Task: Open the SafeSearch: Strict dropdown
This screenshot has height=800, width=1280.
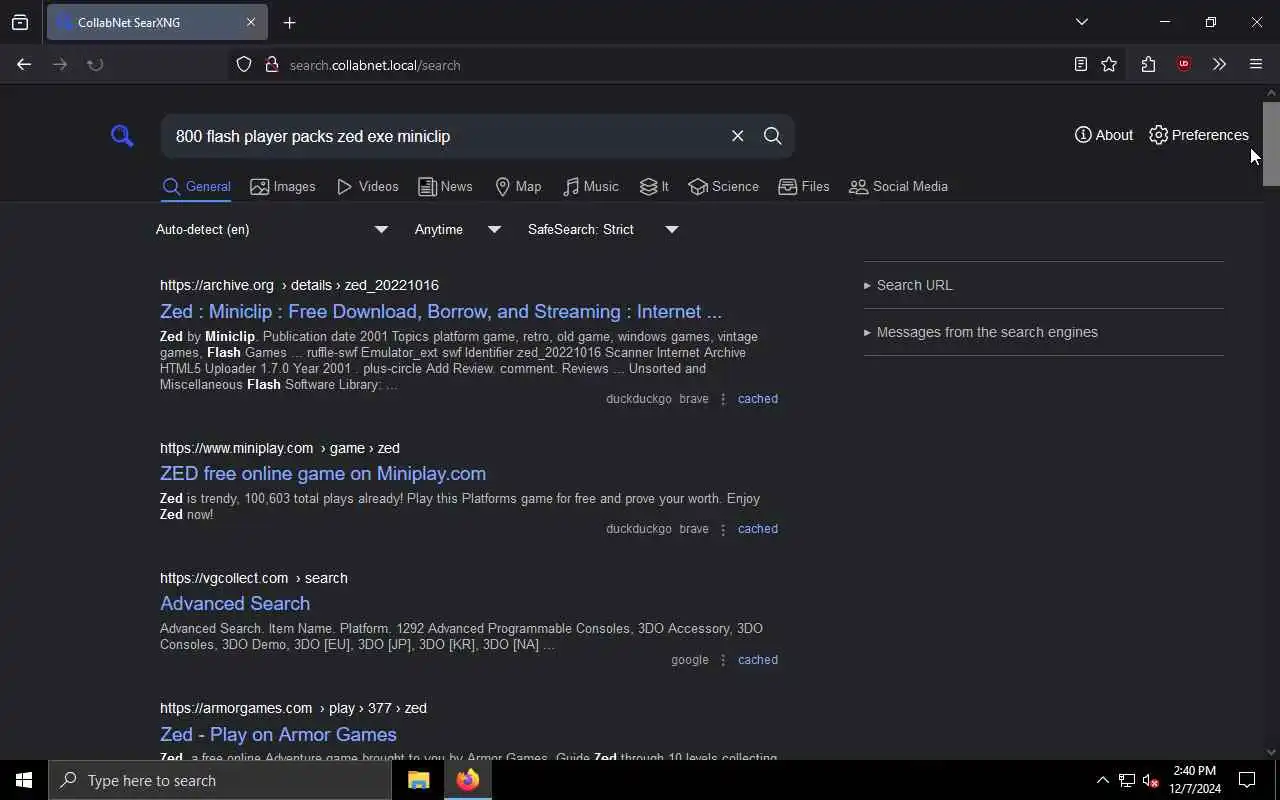Action: pyautogui.click(x=603, y=229)
